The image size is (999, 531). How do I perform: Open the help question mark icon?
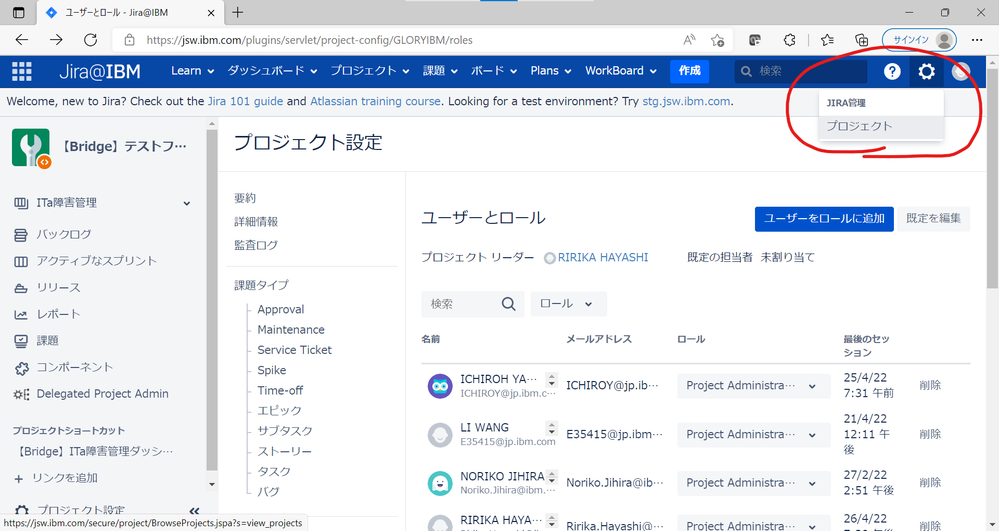892,71
